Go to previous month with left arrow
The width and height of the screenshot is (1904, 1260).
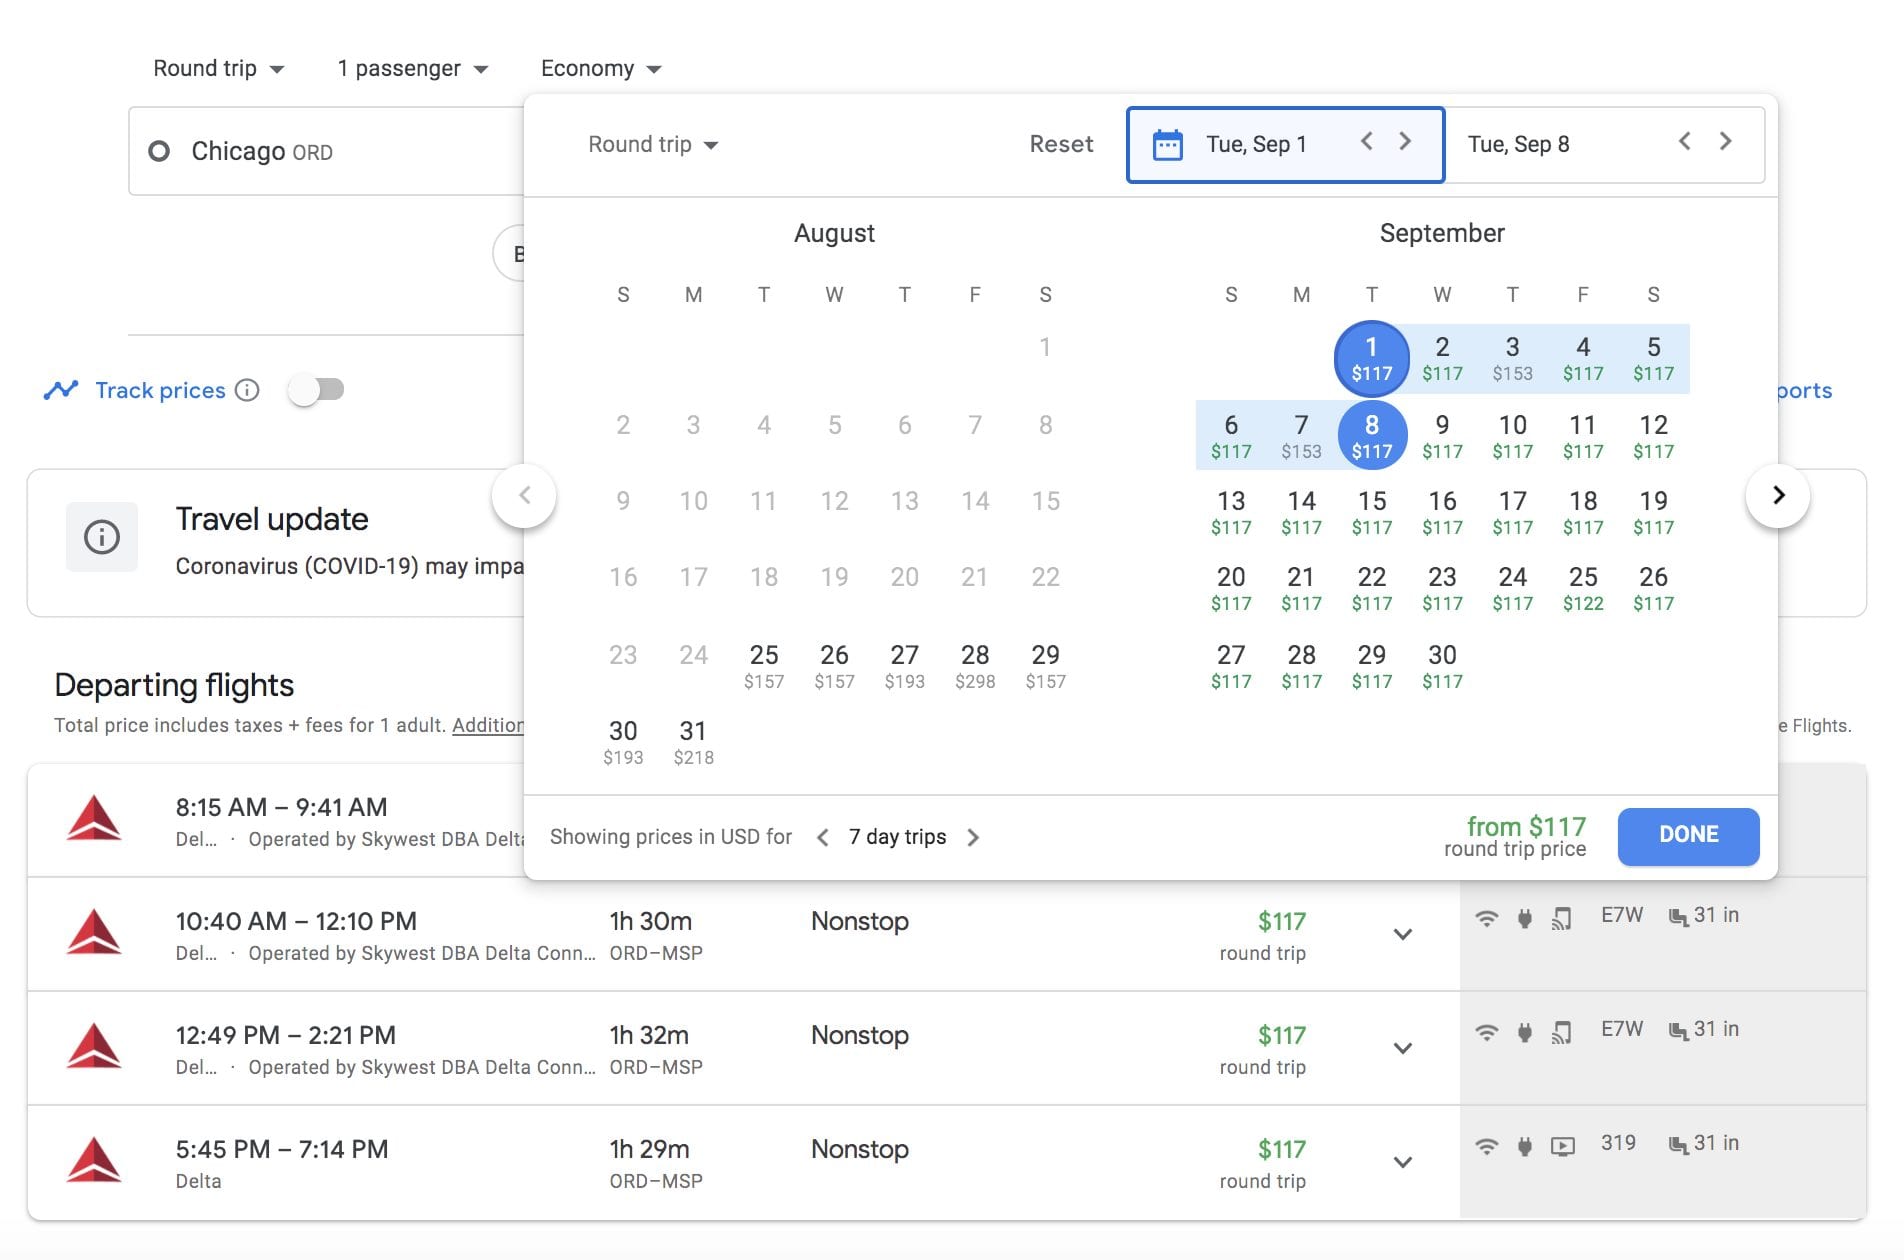point(524,496)
